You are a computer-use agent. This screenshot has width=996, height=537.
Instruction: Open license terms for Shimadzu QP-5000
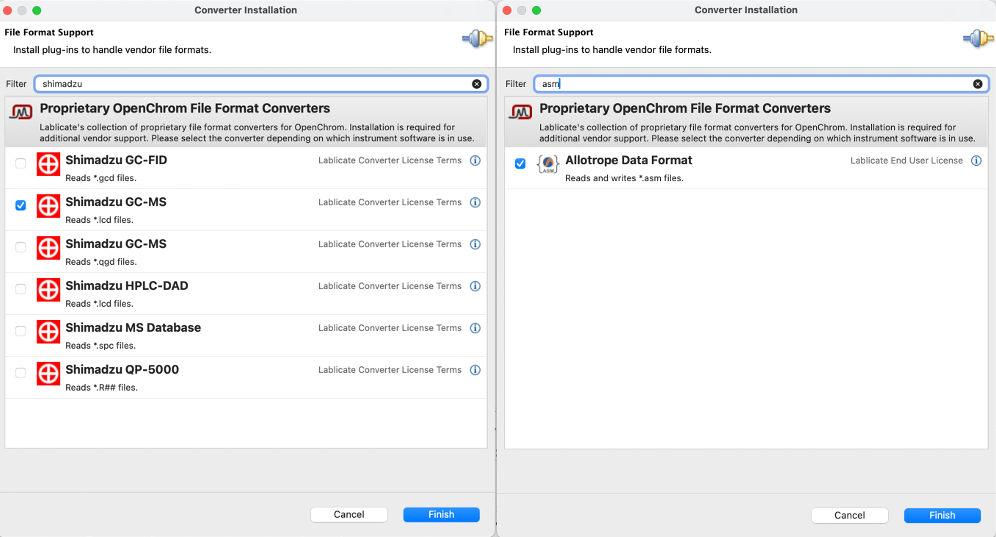390,370
